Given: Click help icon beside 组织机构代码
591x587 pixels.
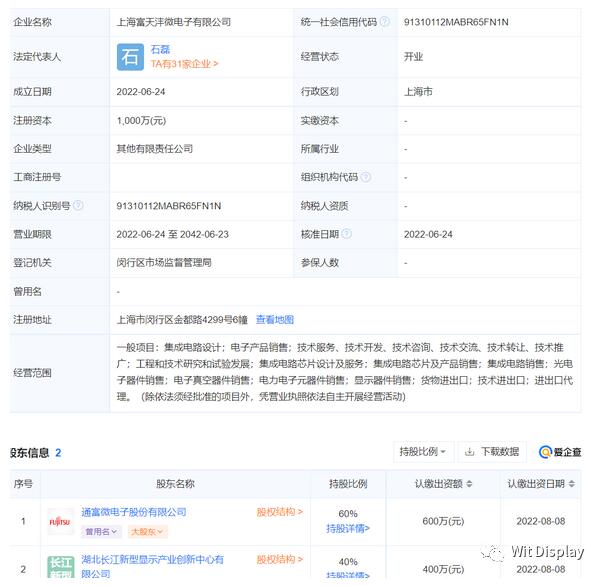Looking at the screenshot, I should tap(366, 177).
